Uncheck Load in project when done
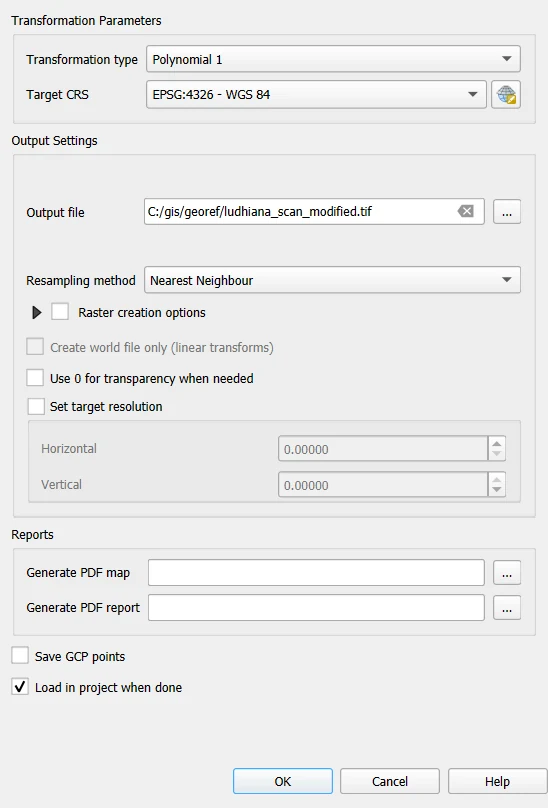 (x=20, y=687)
